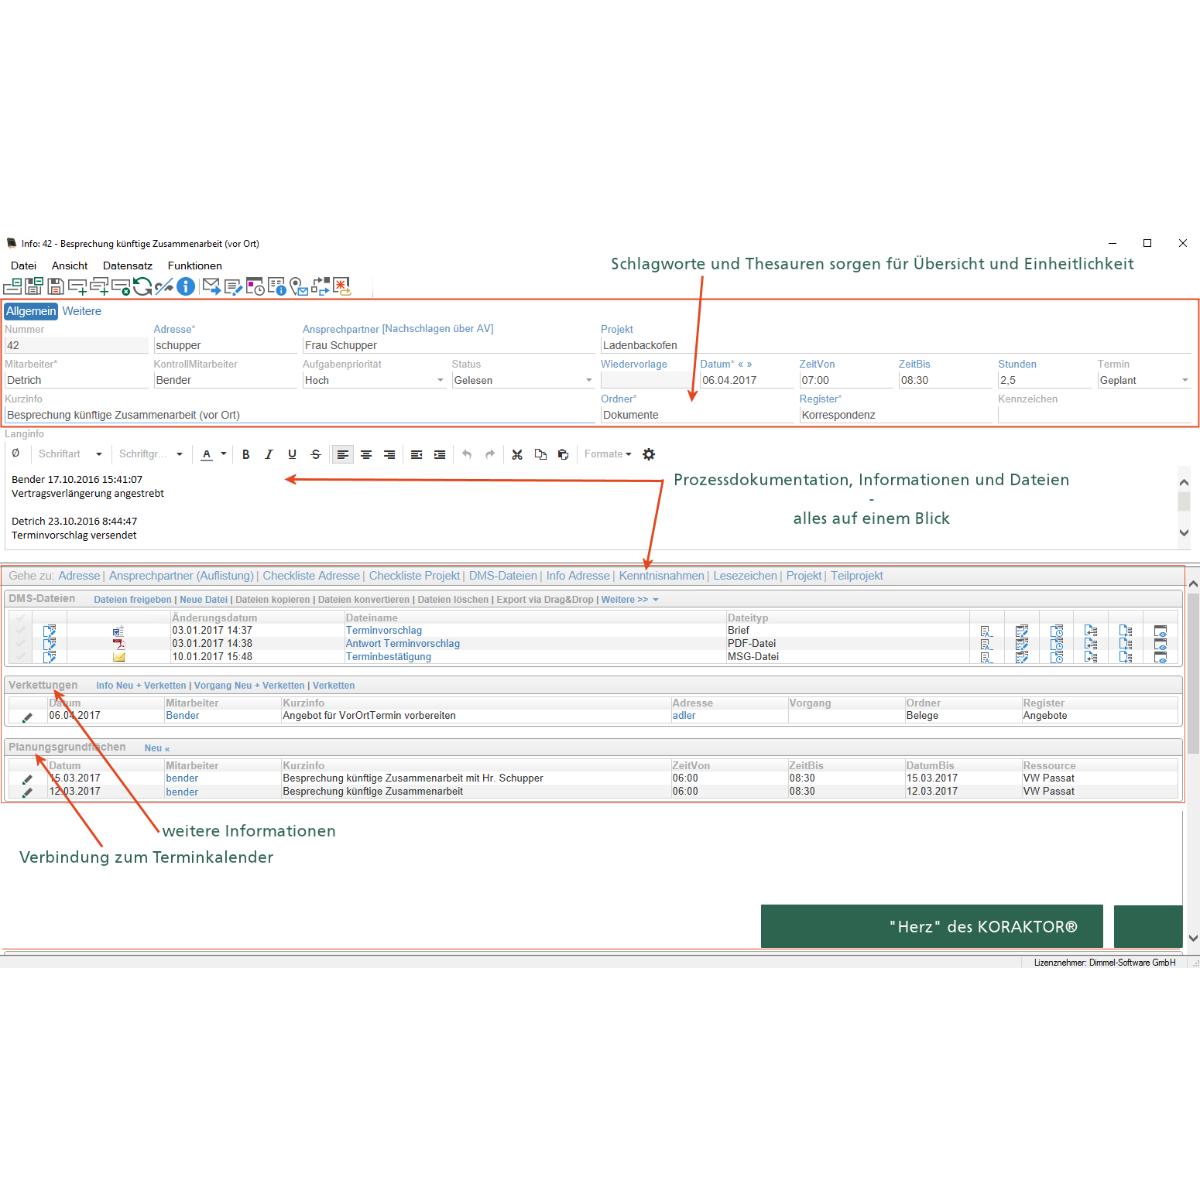This screenshot has width=1200, height=1200.
Task: Set left text alignment in editor
Action: point(343,455)
